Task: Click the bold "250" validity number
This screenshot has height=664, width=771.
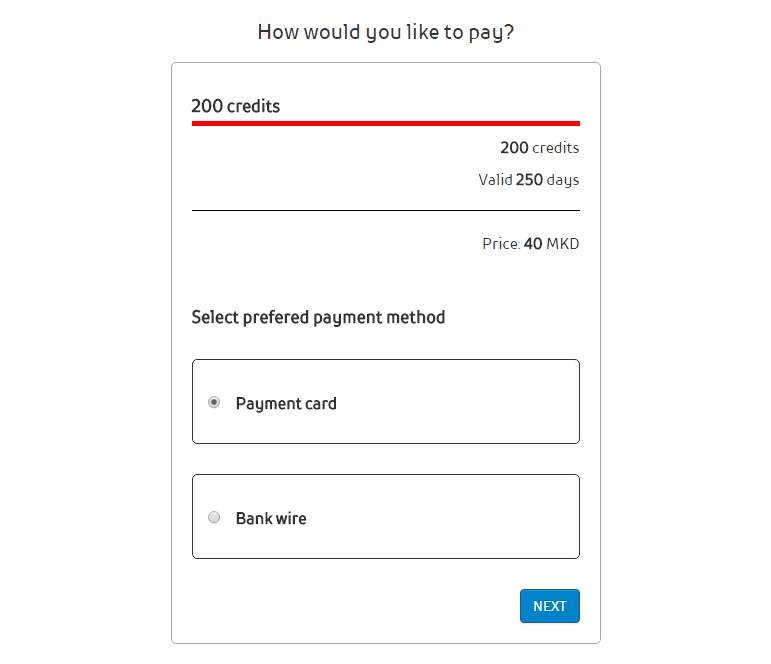Action: tap(529, 180)
